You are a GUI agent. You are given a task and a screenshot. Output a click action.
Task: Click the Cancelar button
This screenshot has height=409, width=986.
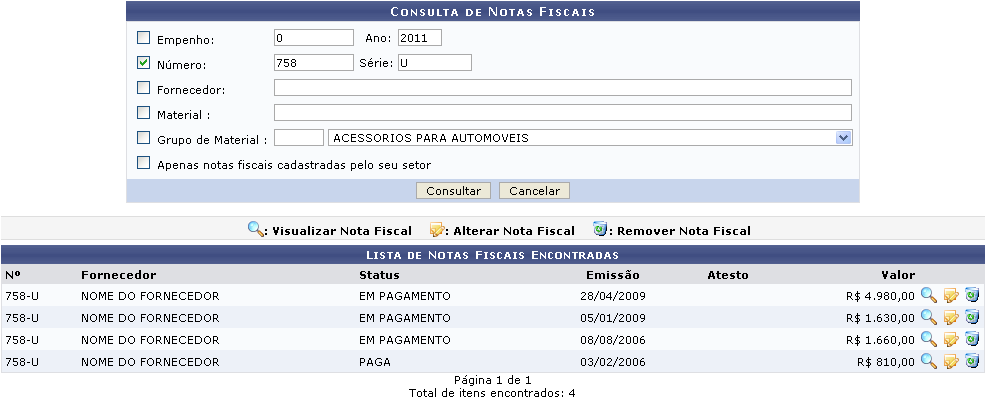pyautogui.click(x=534, y=191)
